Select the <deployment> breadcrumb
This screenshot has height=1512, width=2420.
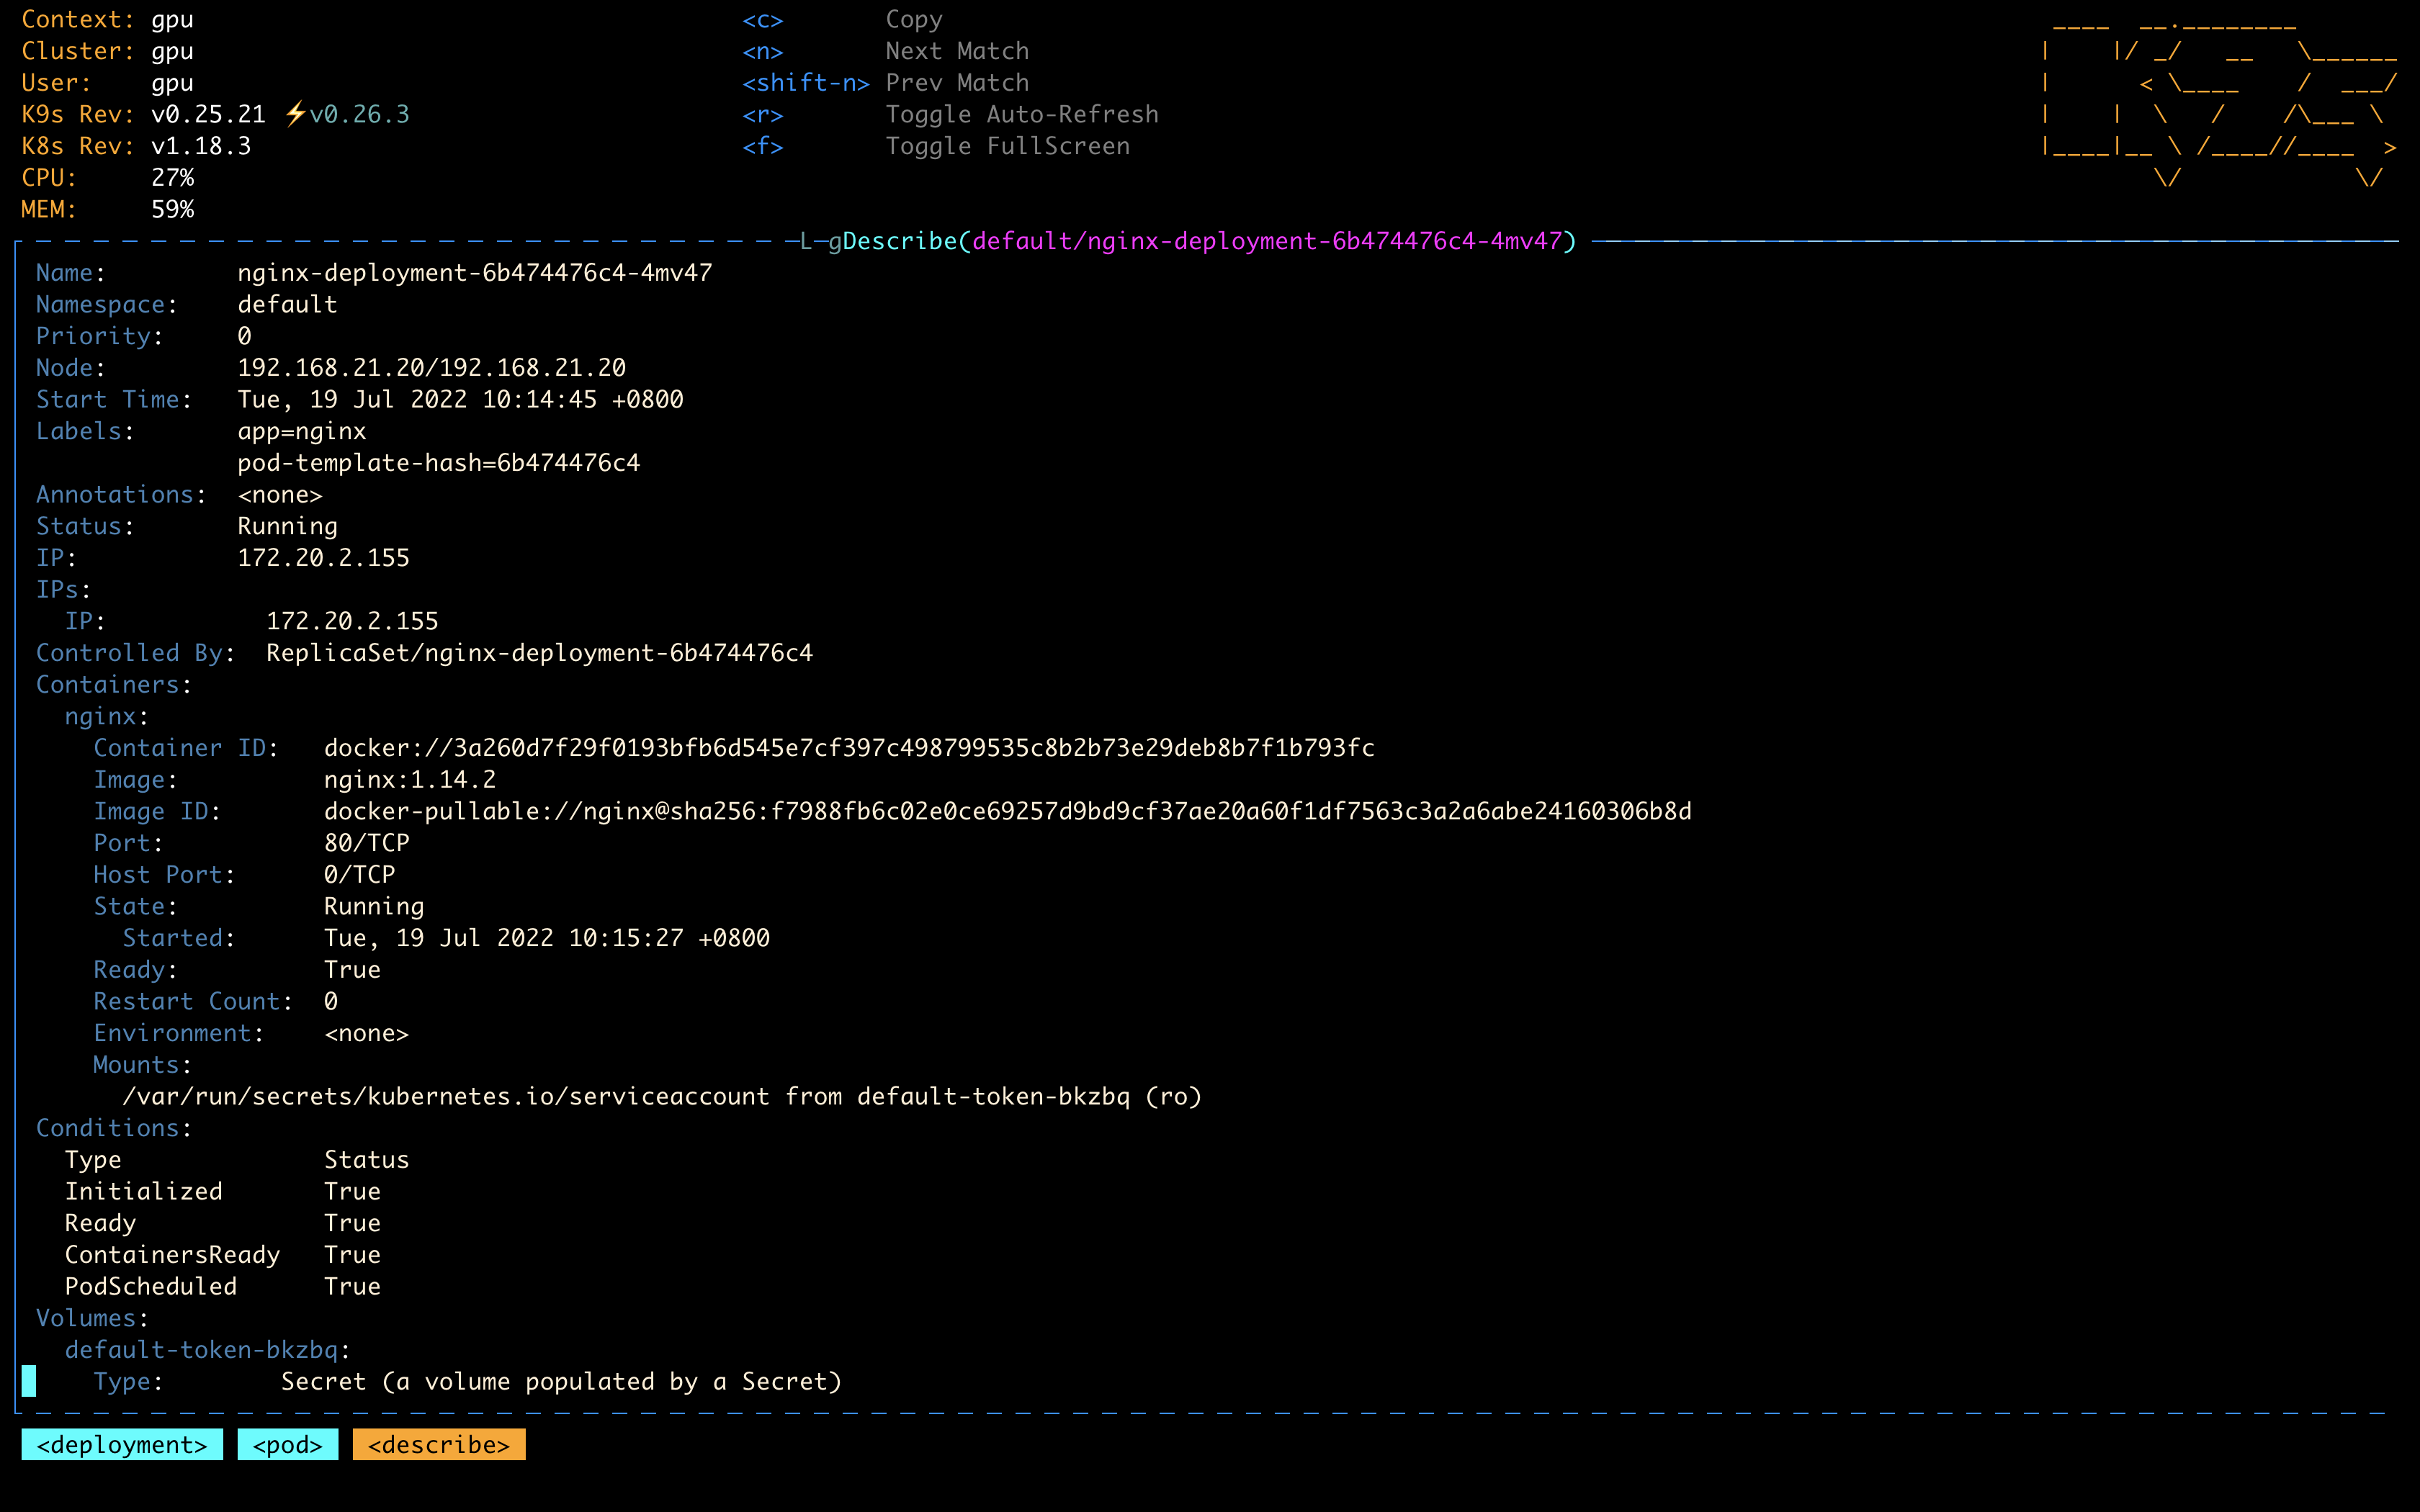pos(122,1445)
